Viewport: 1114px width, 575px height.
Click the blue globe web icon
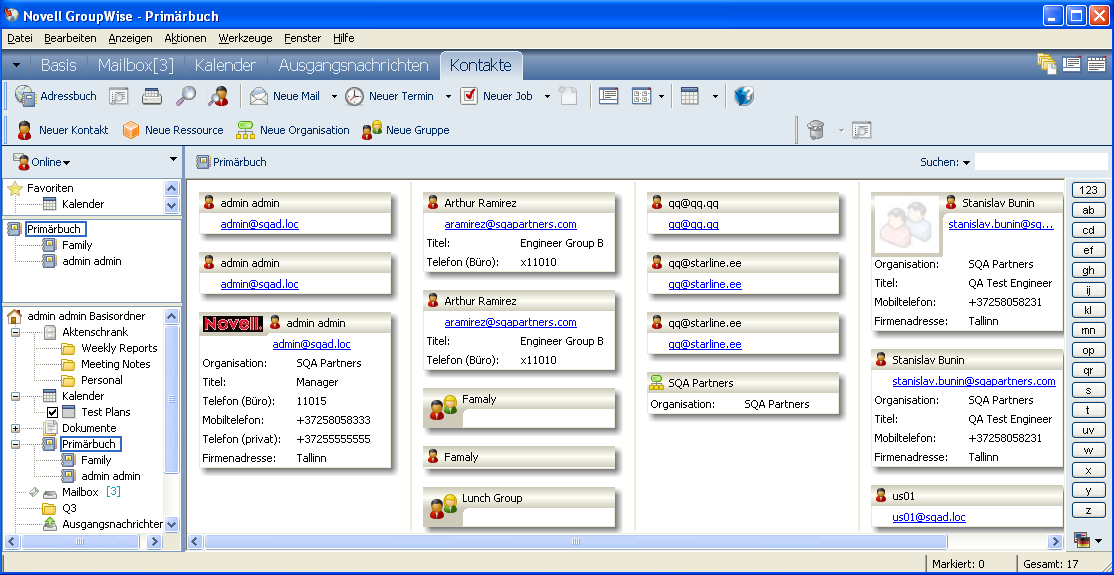pyautogui.click(x=743, y=96)
